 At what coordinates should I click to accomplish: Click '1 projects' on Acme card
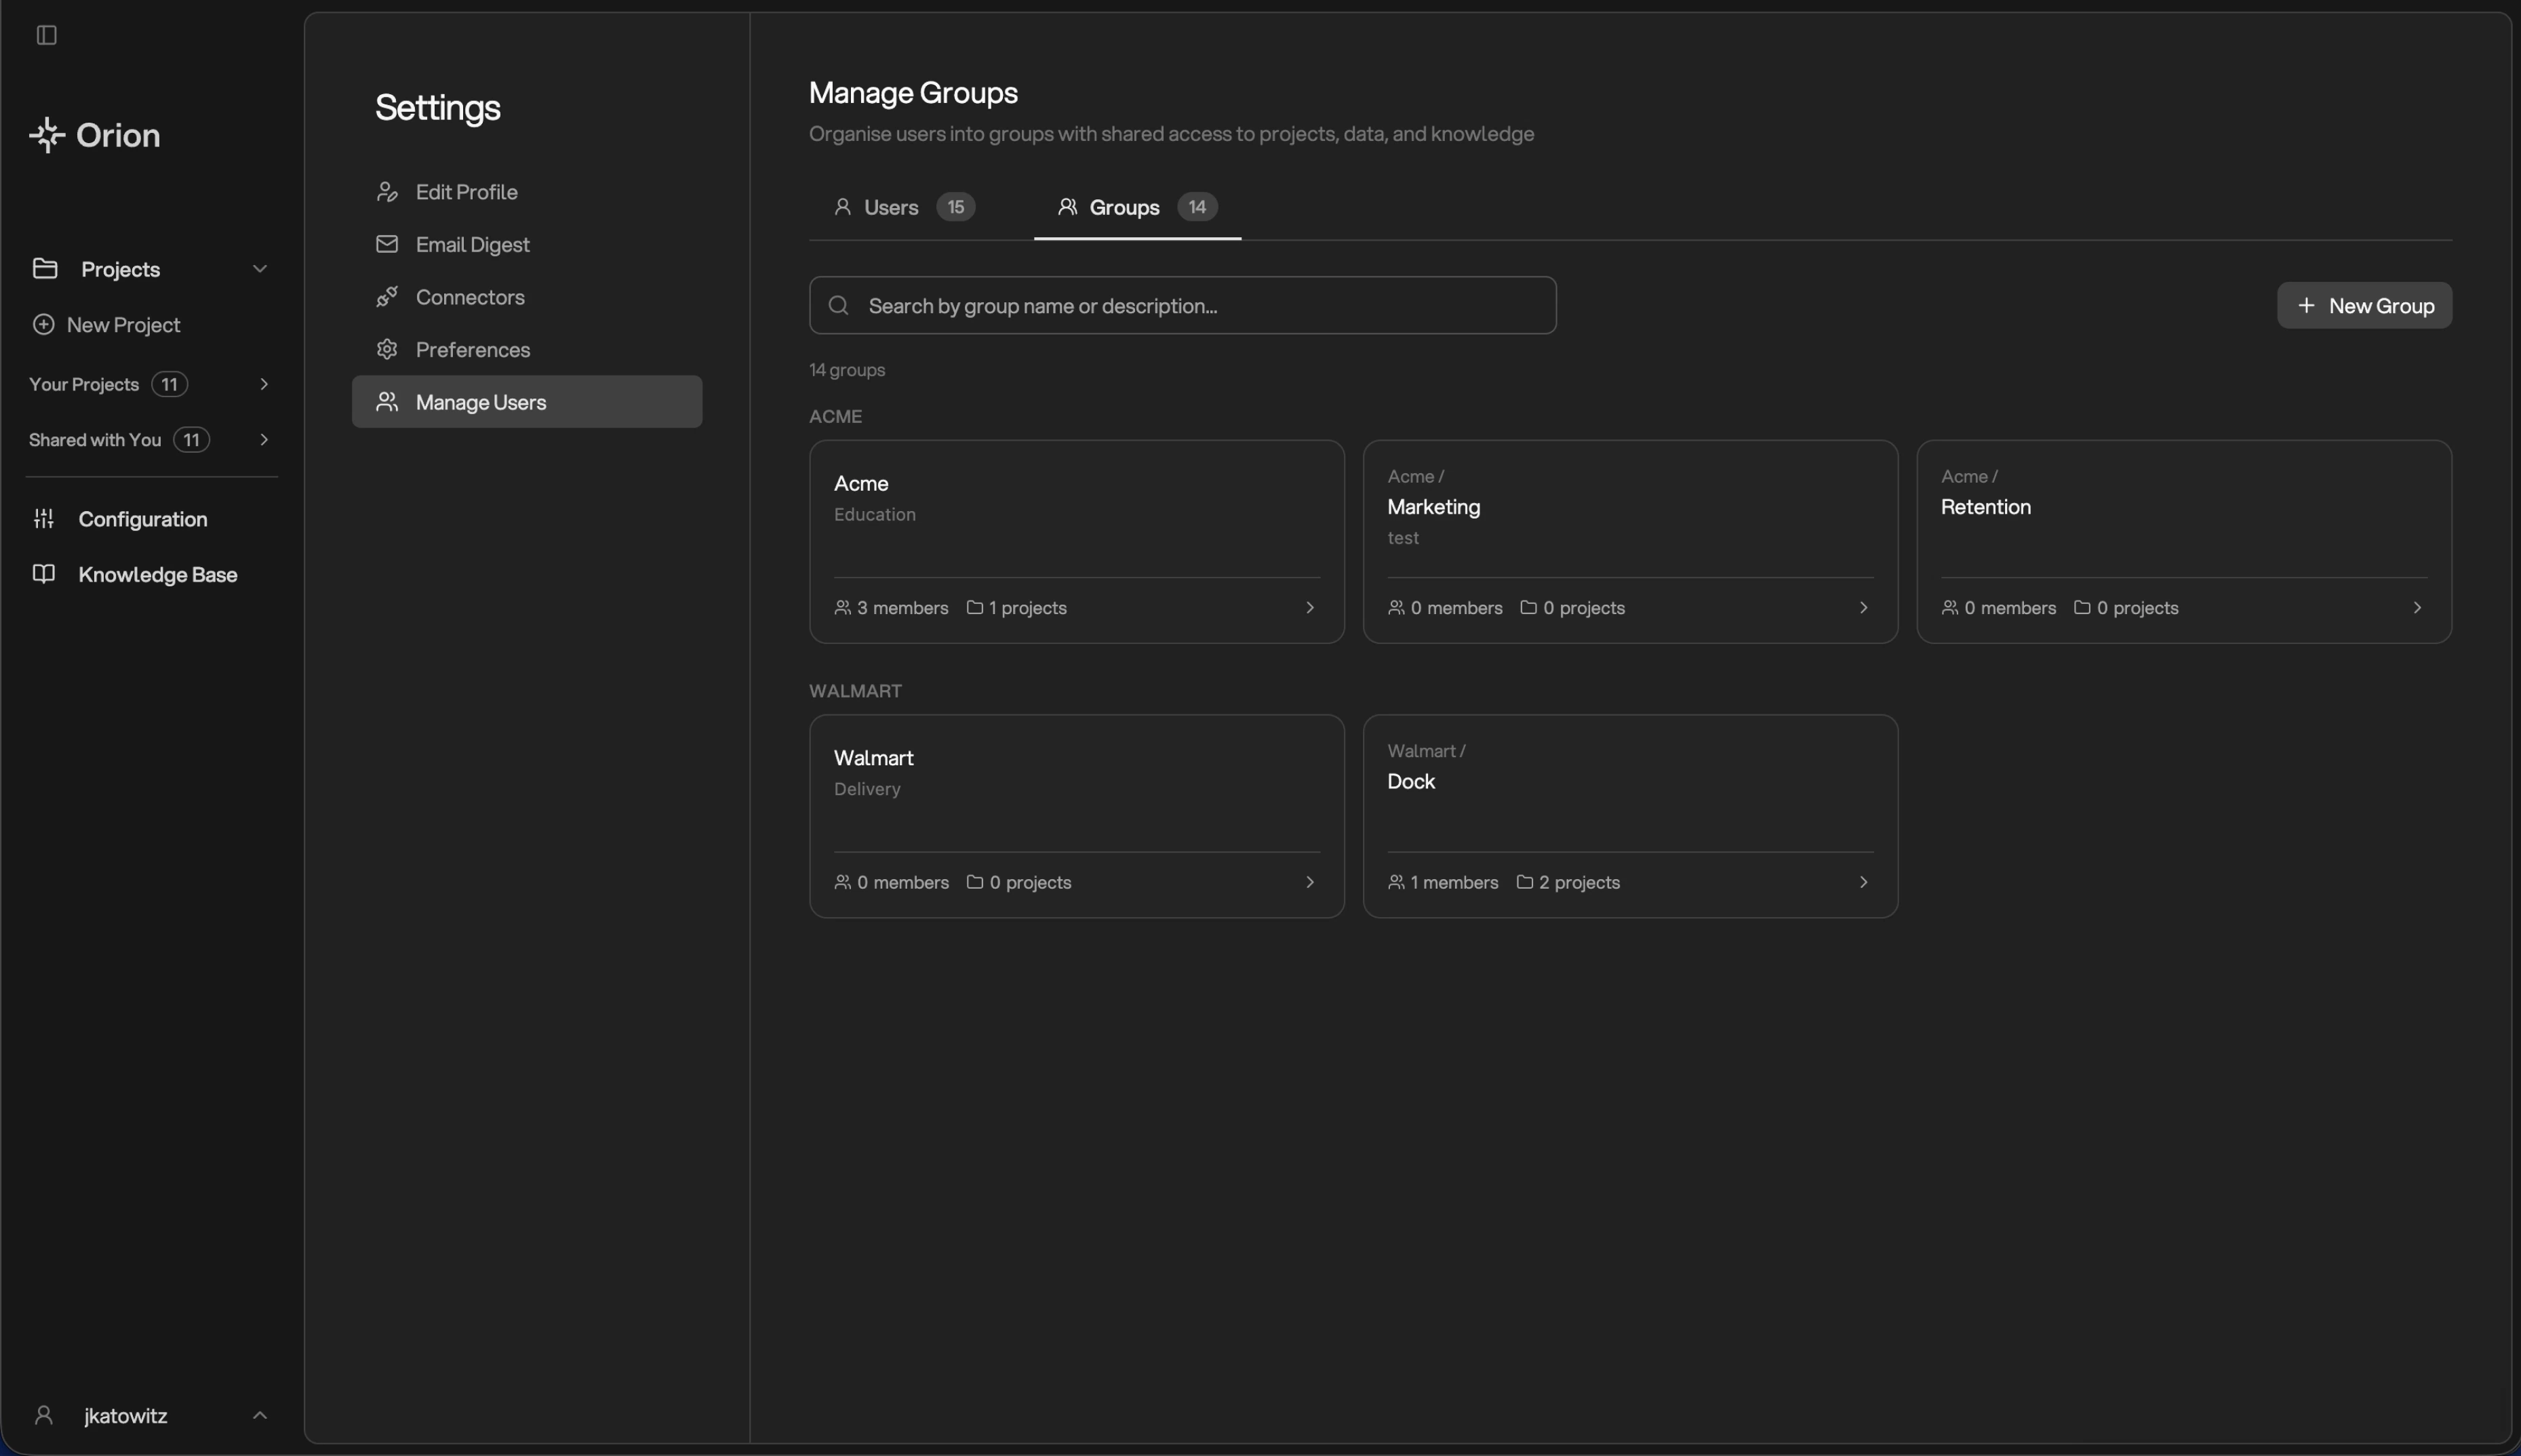coord(1028,607)
